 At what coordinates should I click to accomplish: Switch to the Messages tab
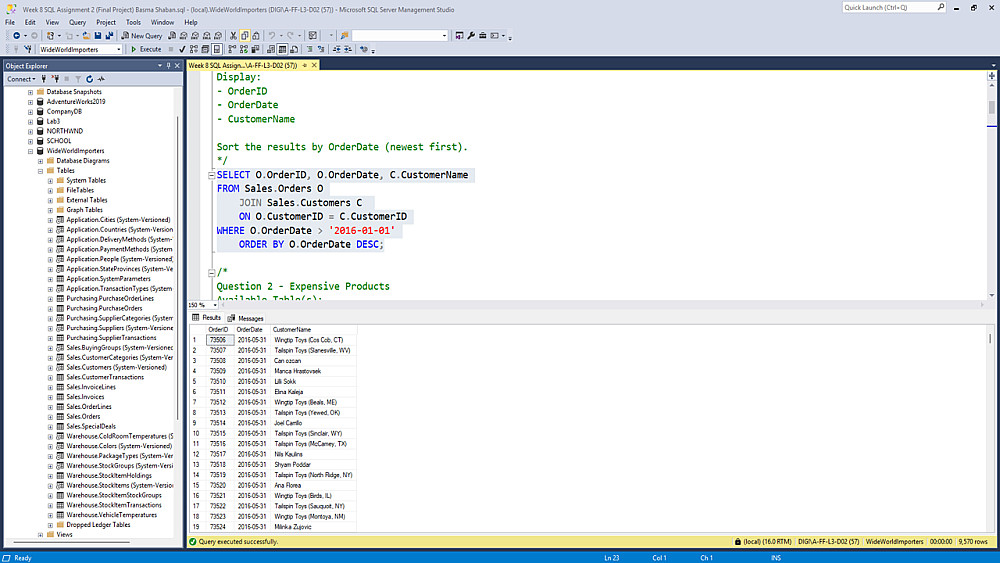tap(246, 318)
